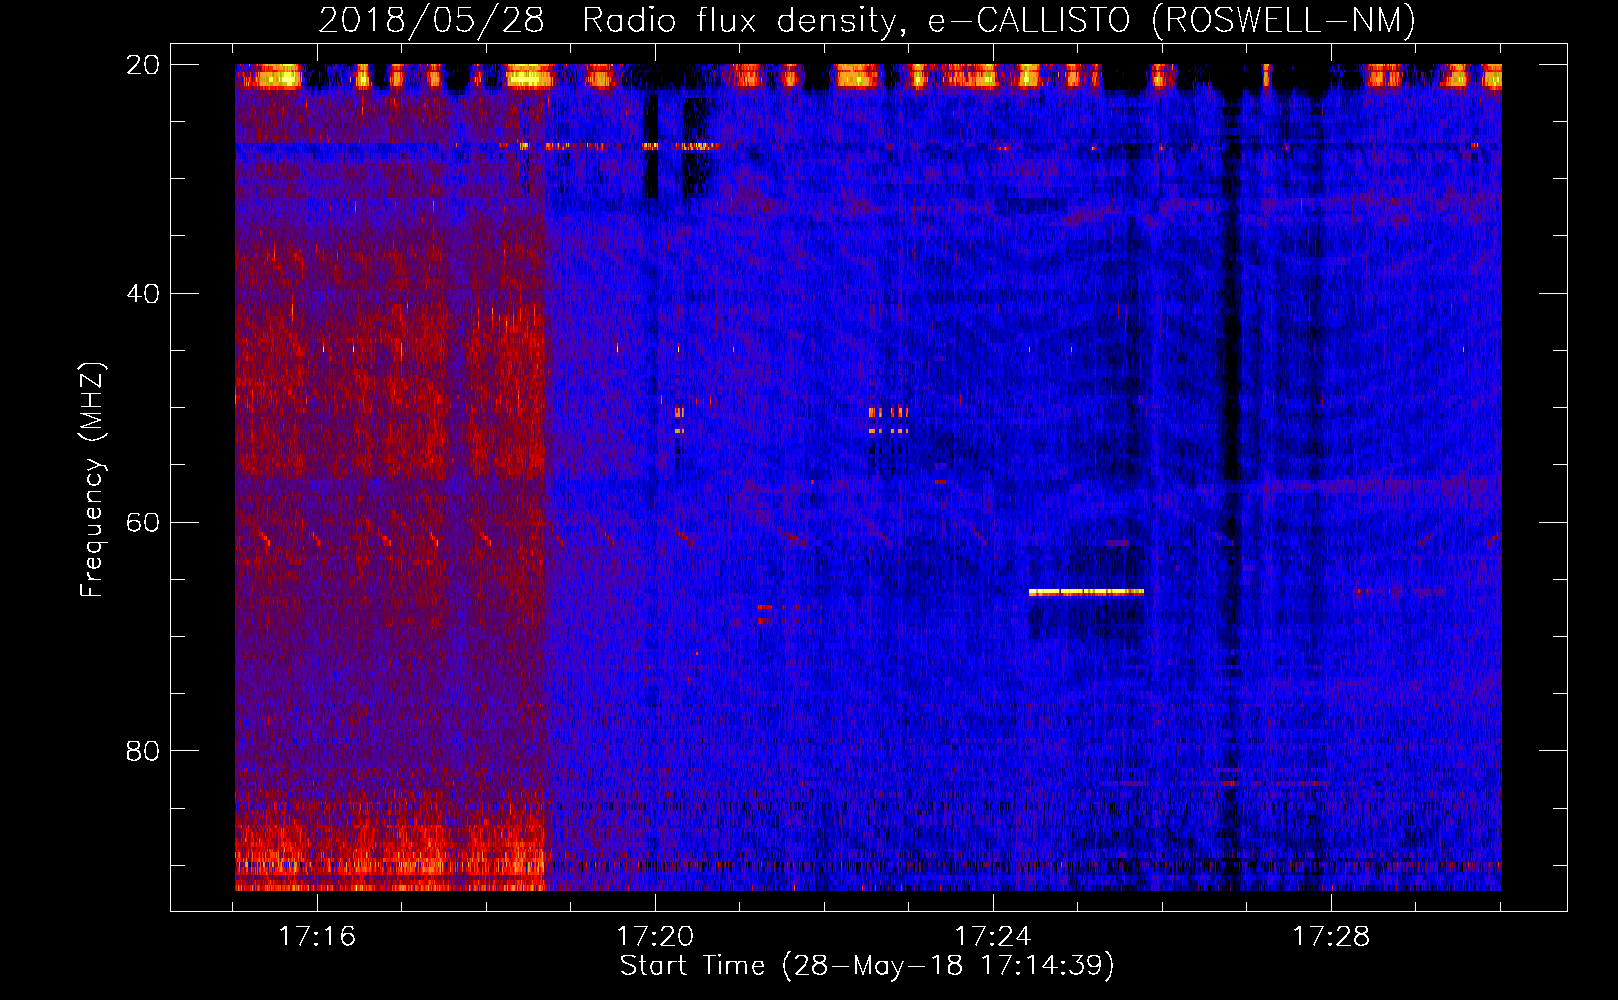This screenshot has height=1000, width=1618.
Task: Click the 17:28 time tick label
Action: [1331, 937]
